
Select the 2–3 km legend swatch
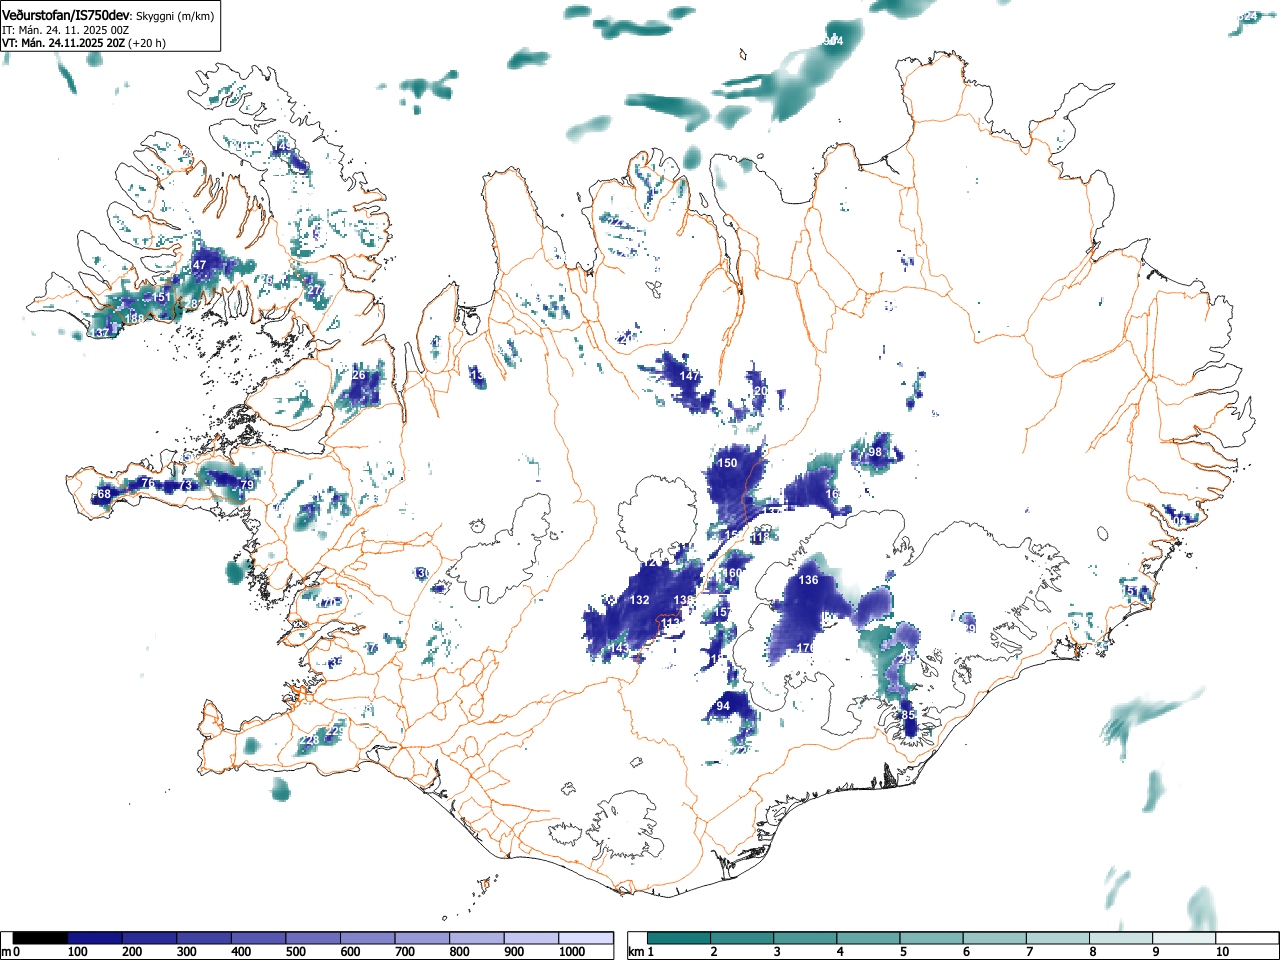coord(743,938)
